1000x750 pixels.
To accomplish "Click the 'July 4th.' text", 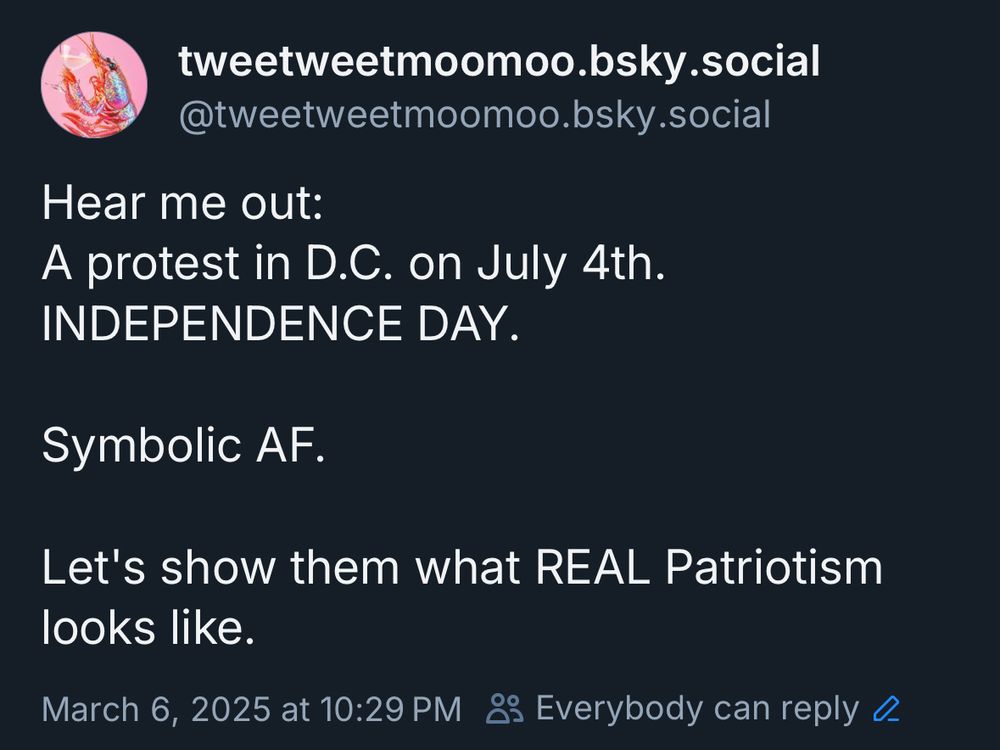I will (x=570, y=264).
